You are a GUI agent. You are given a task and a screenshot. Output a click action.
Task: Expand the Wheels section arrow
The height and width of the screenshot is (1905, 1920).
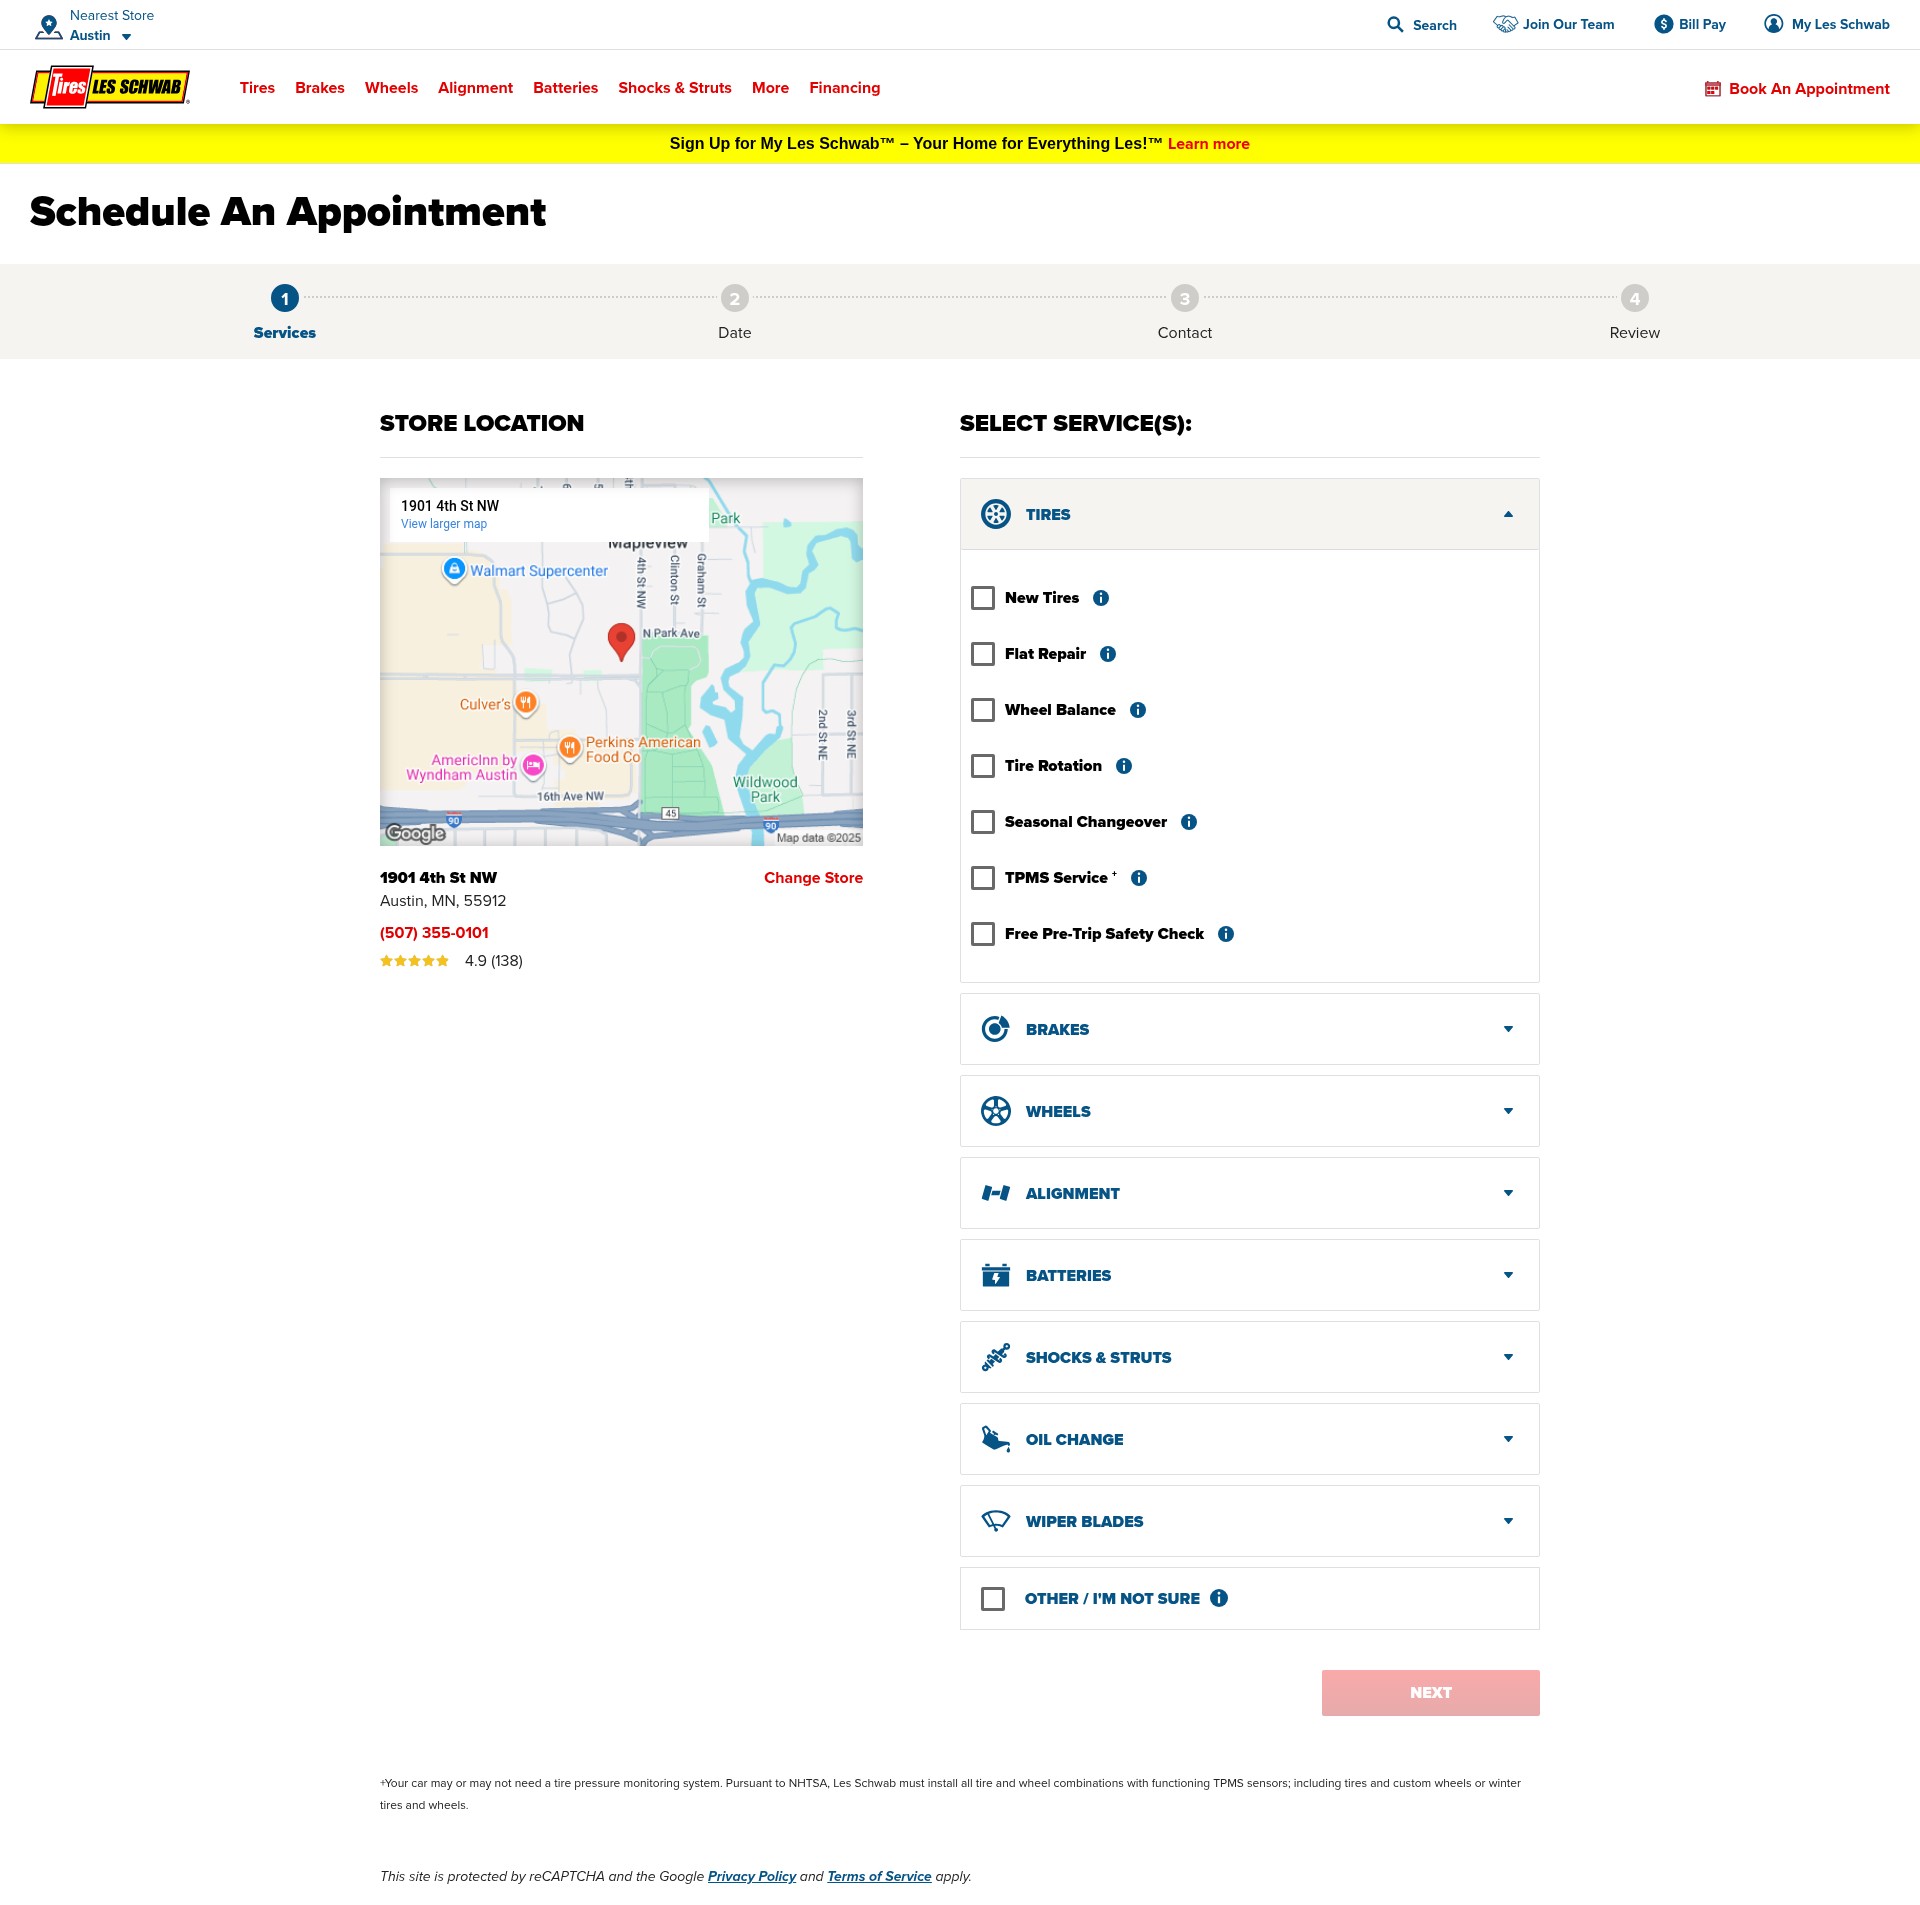tap(1508, 1111)
